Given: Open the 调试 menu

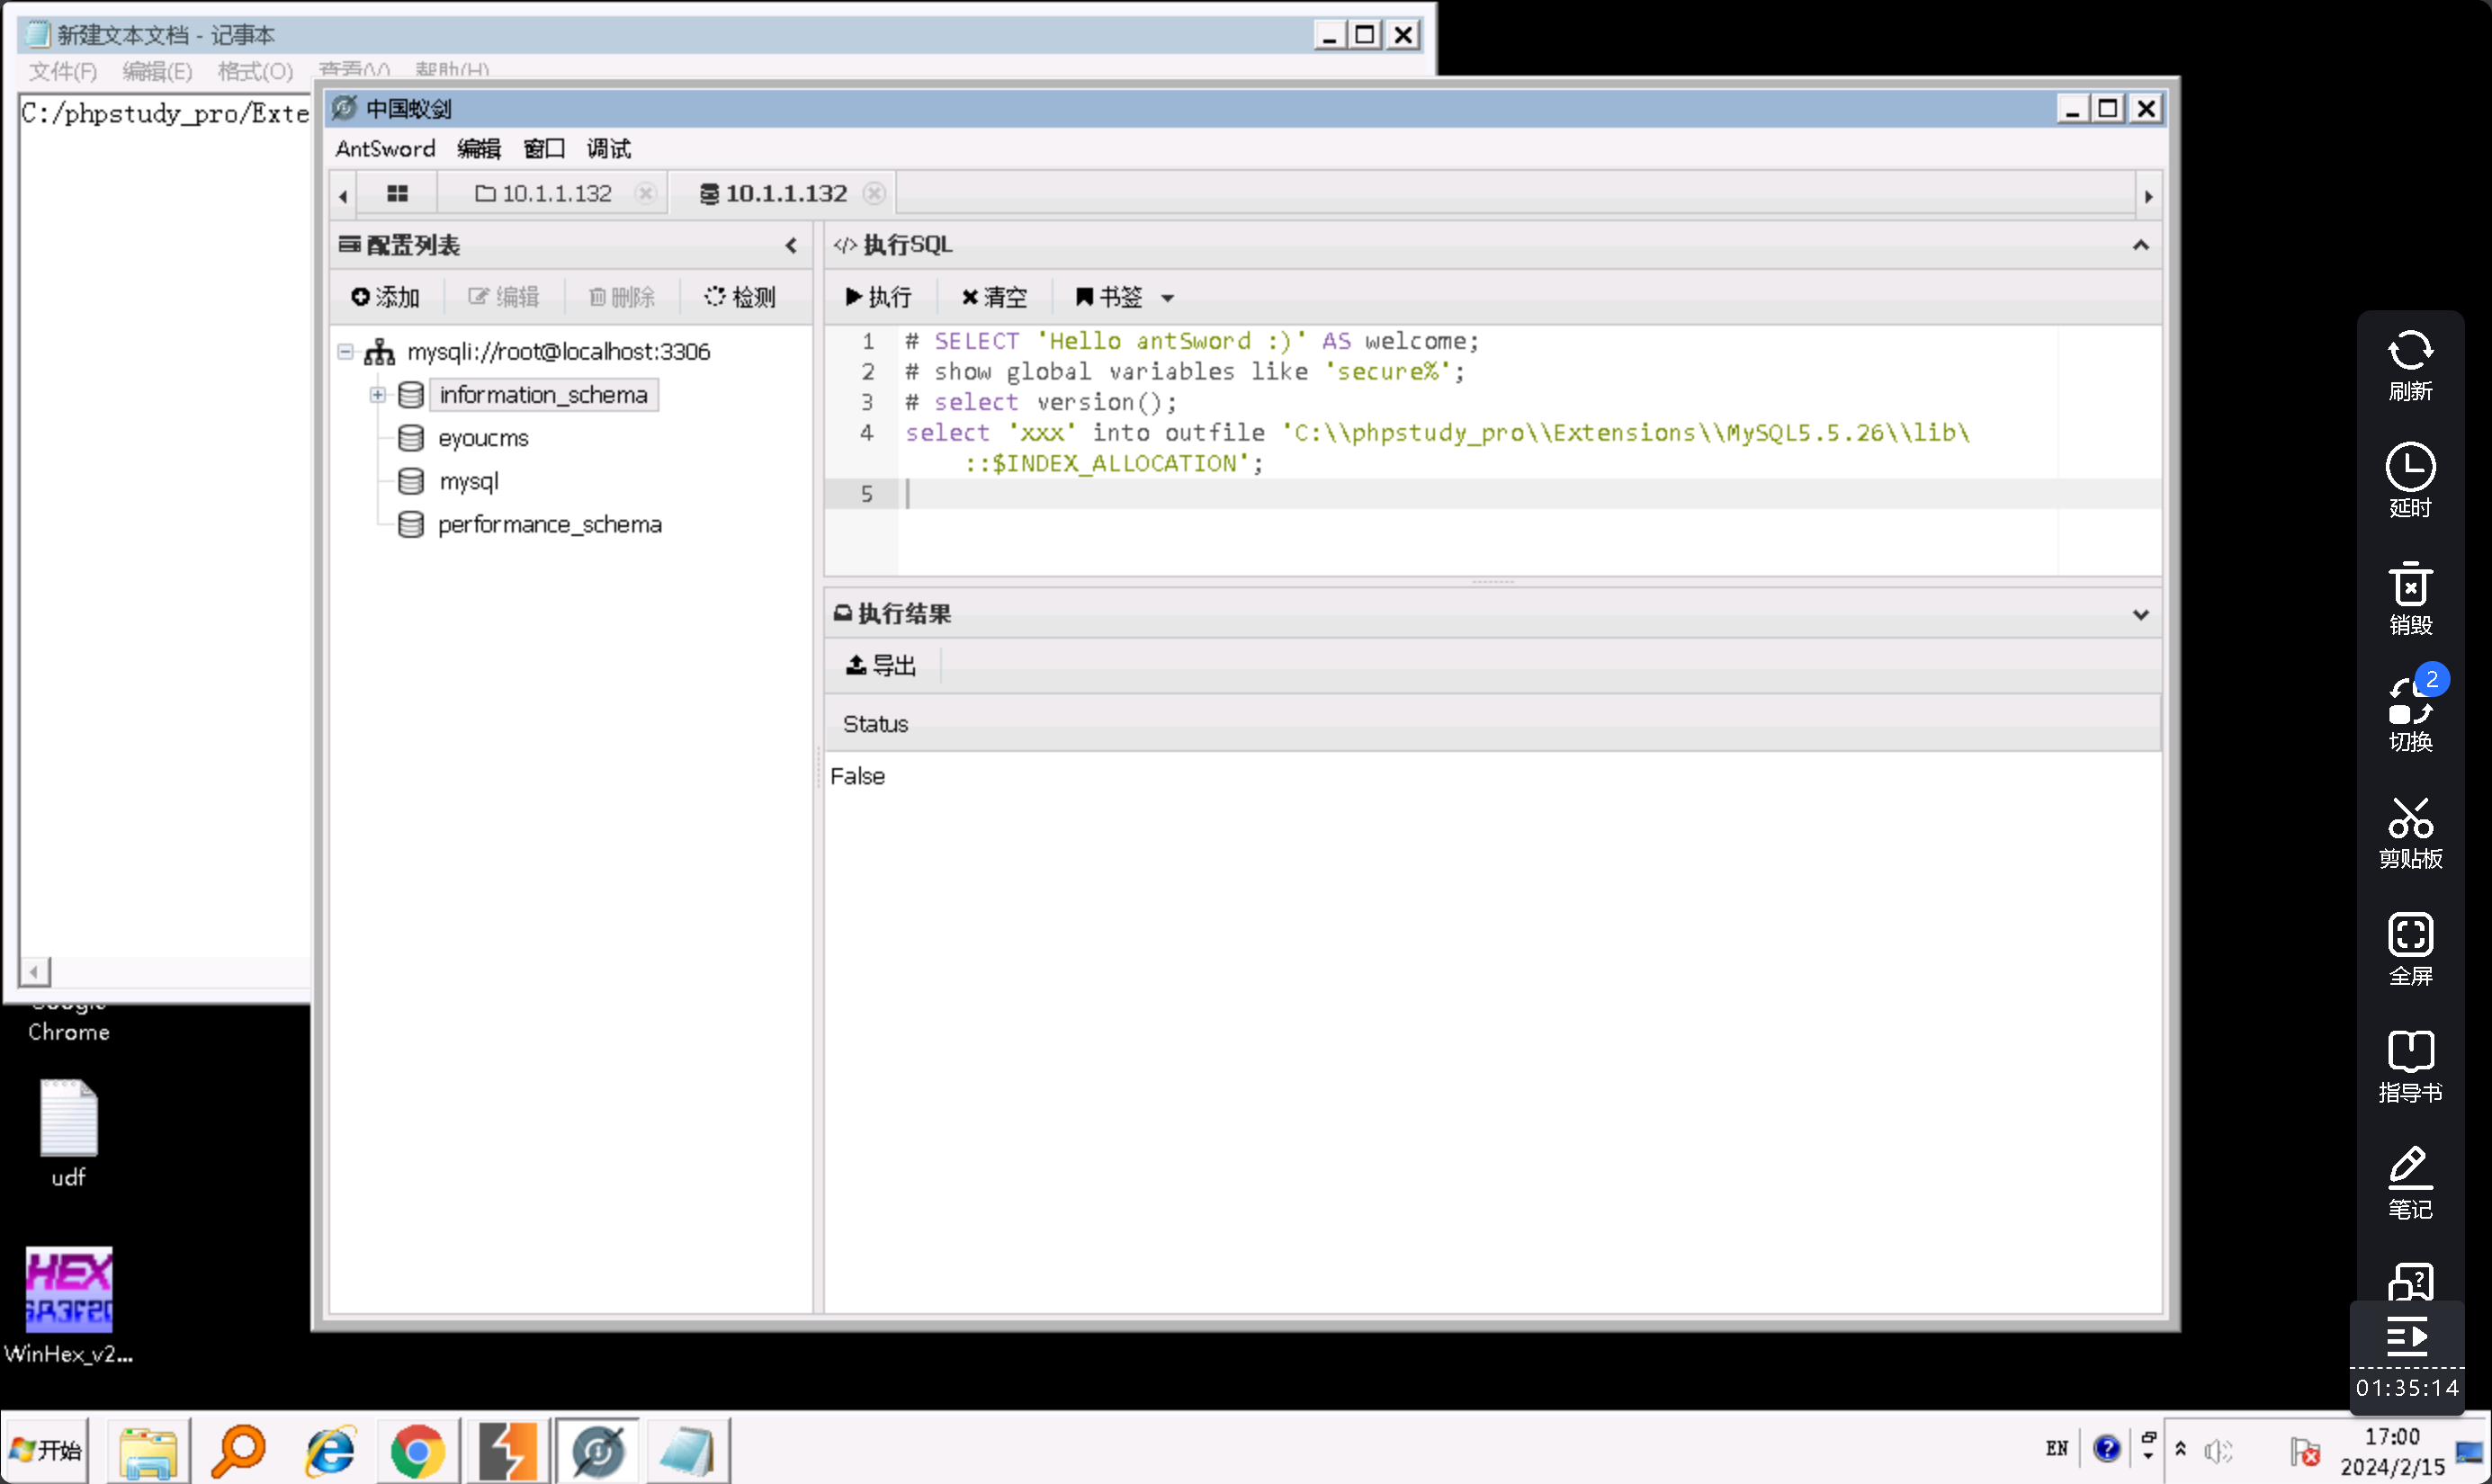Looking at the screenshot, I should 608,149.
